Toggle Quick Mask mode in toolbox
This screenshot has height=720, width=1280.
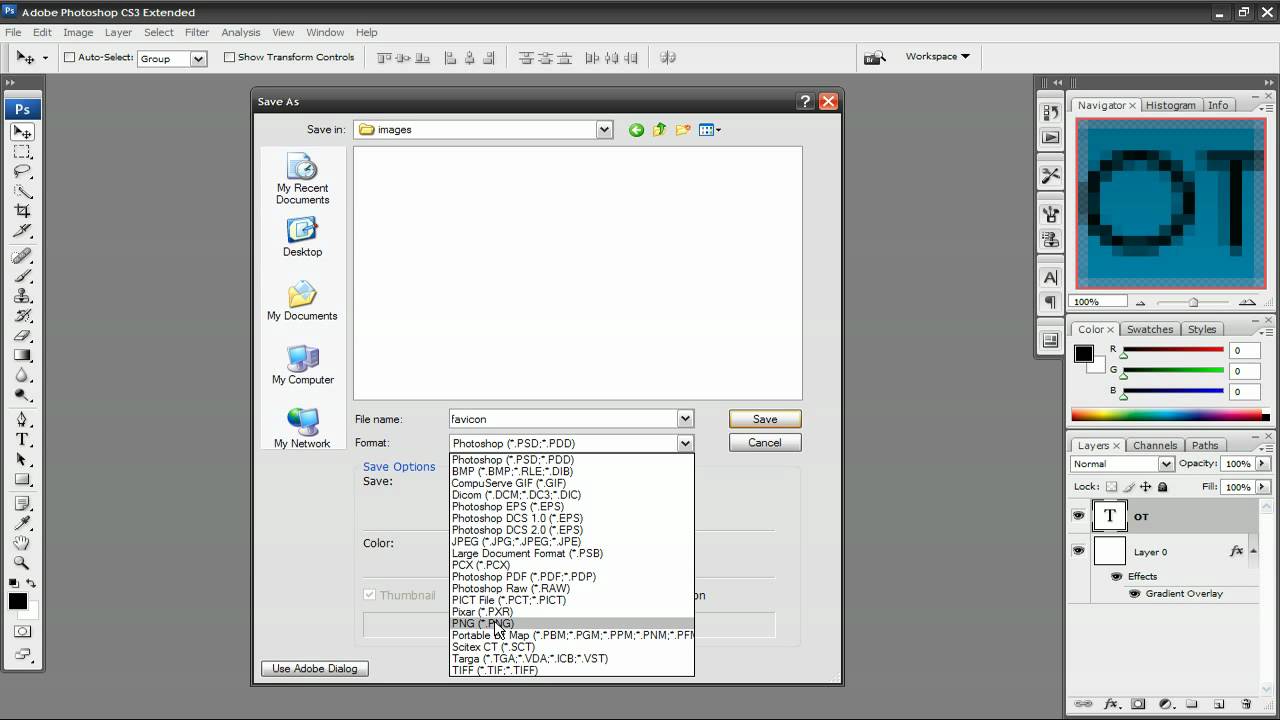22,632
